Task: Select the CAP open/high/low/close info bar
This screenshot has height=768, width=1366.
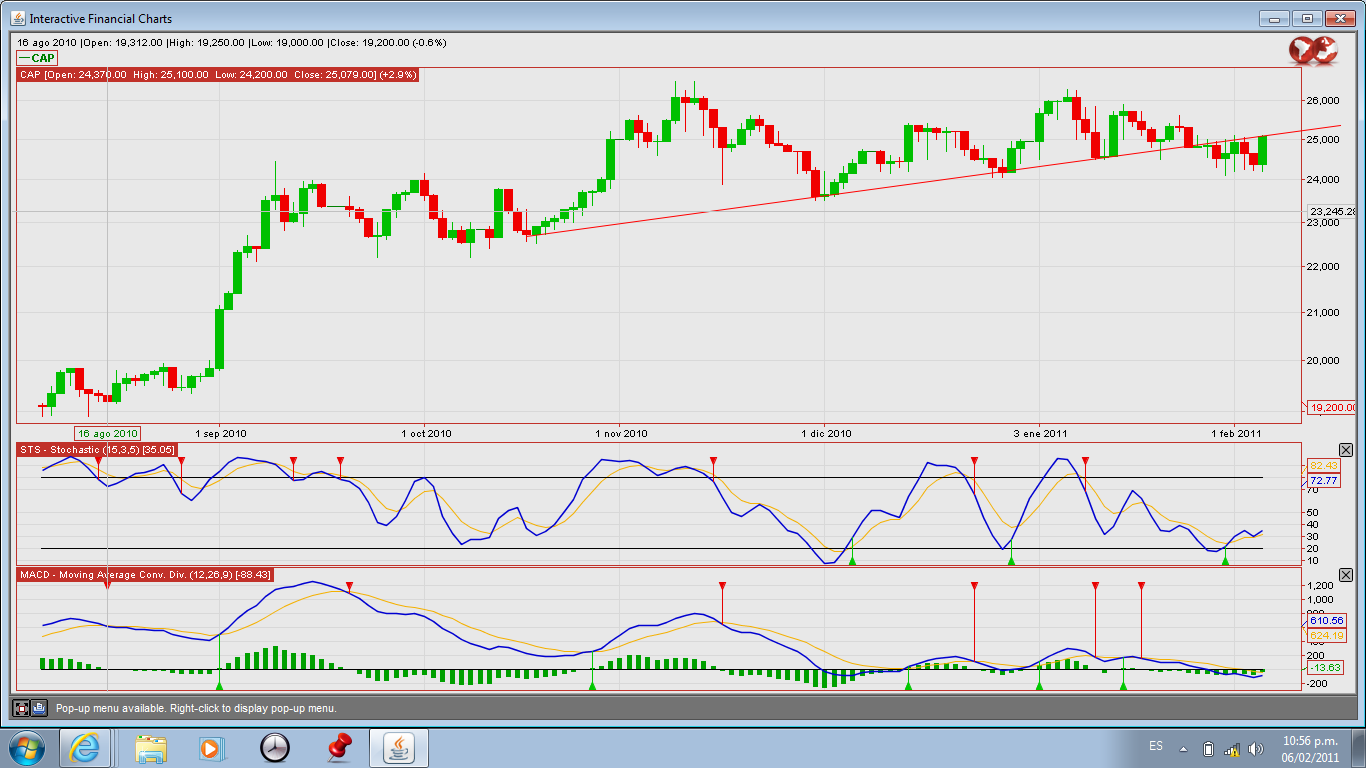Action: [217, 75]
